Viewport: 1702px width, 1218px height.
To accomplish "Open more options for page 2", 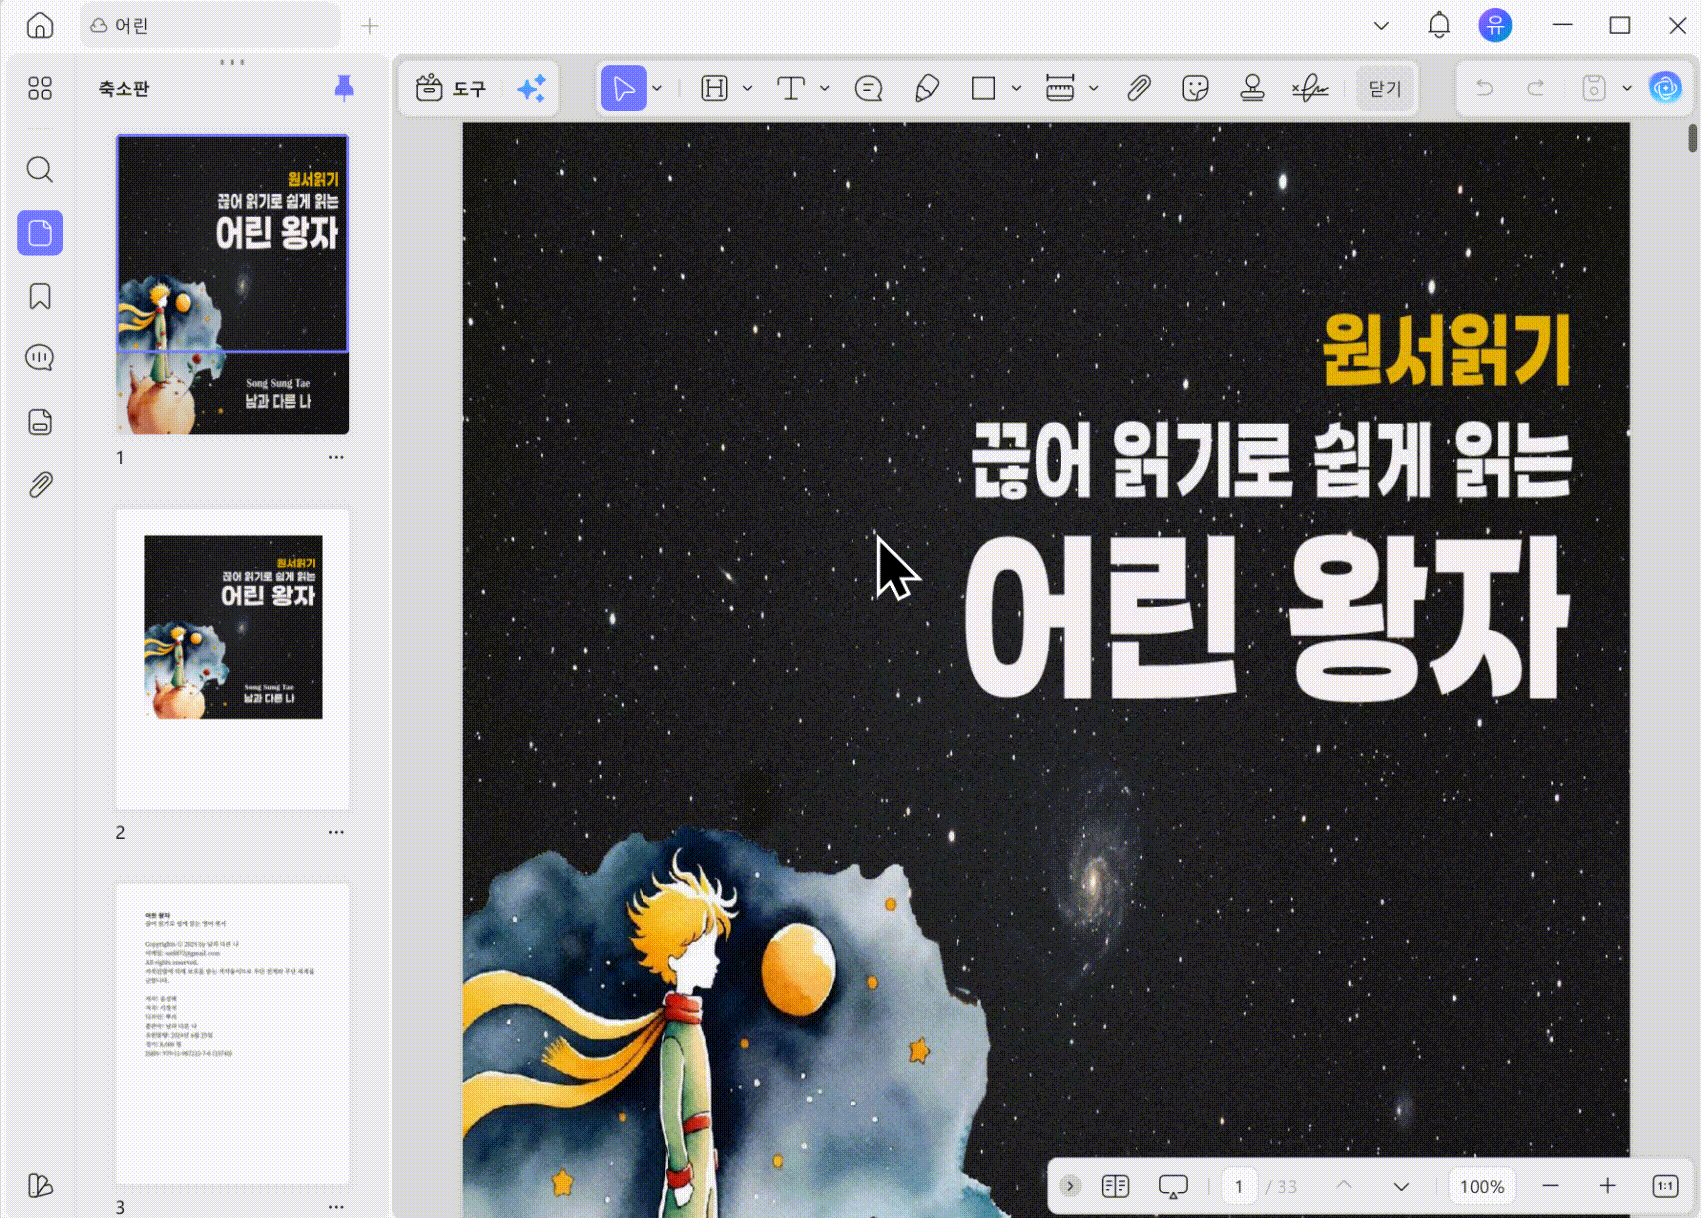I will coord(336,832).
